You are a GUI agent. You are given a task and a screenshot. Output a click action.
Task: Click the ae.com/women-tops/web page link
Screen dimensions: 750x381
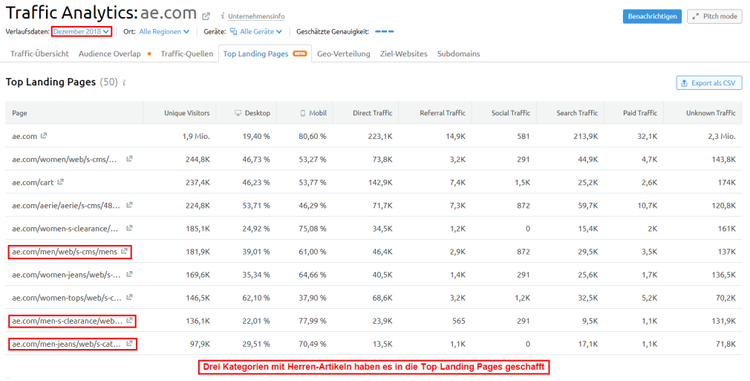pyautogui.click(x=66, y=297)
